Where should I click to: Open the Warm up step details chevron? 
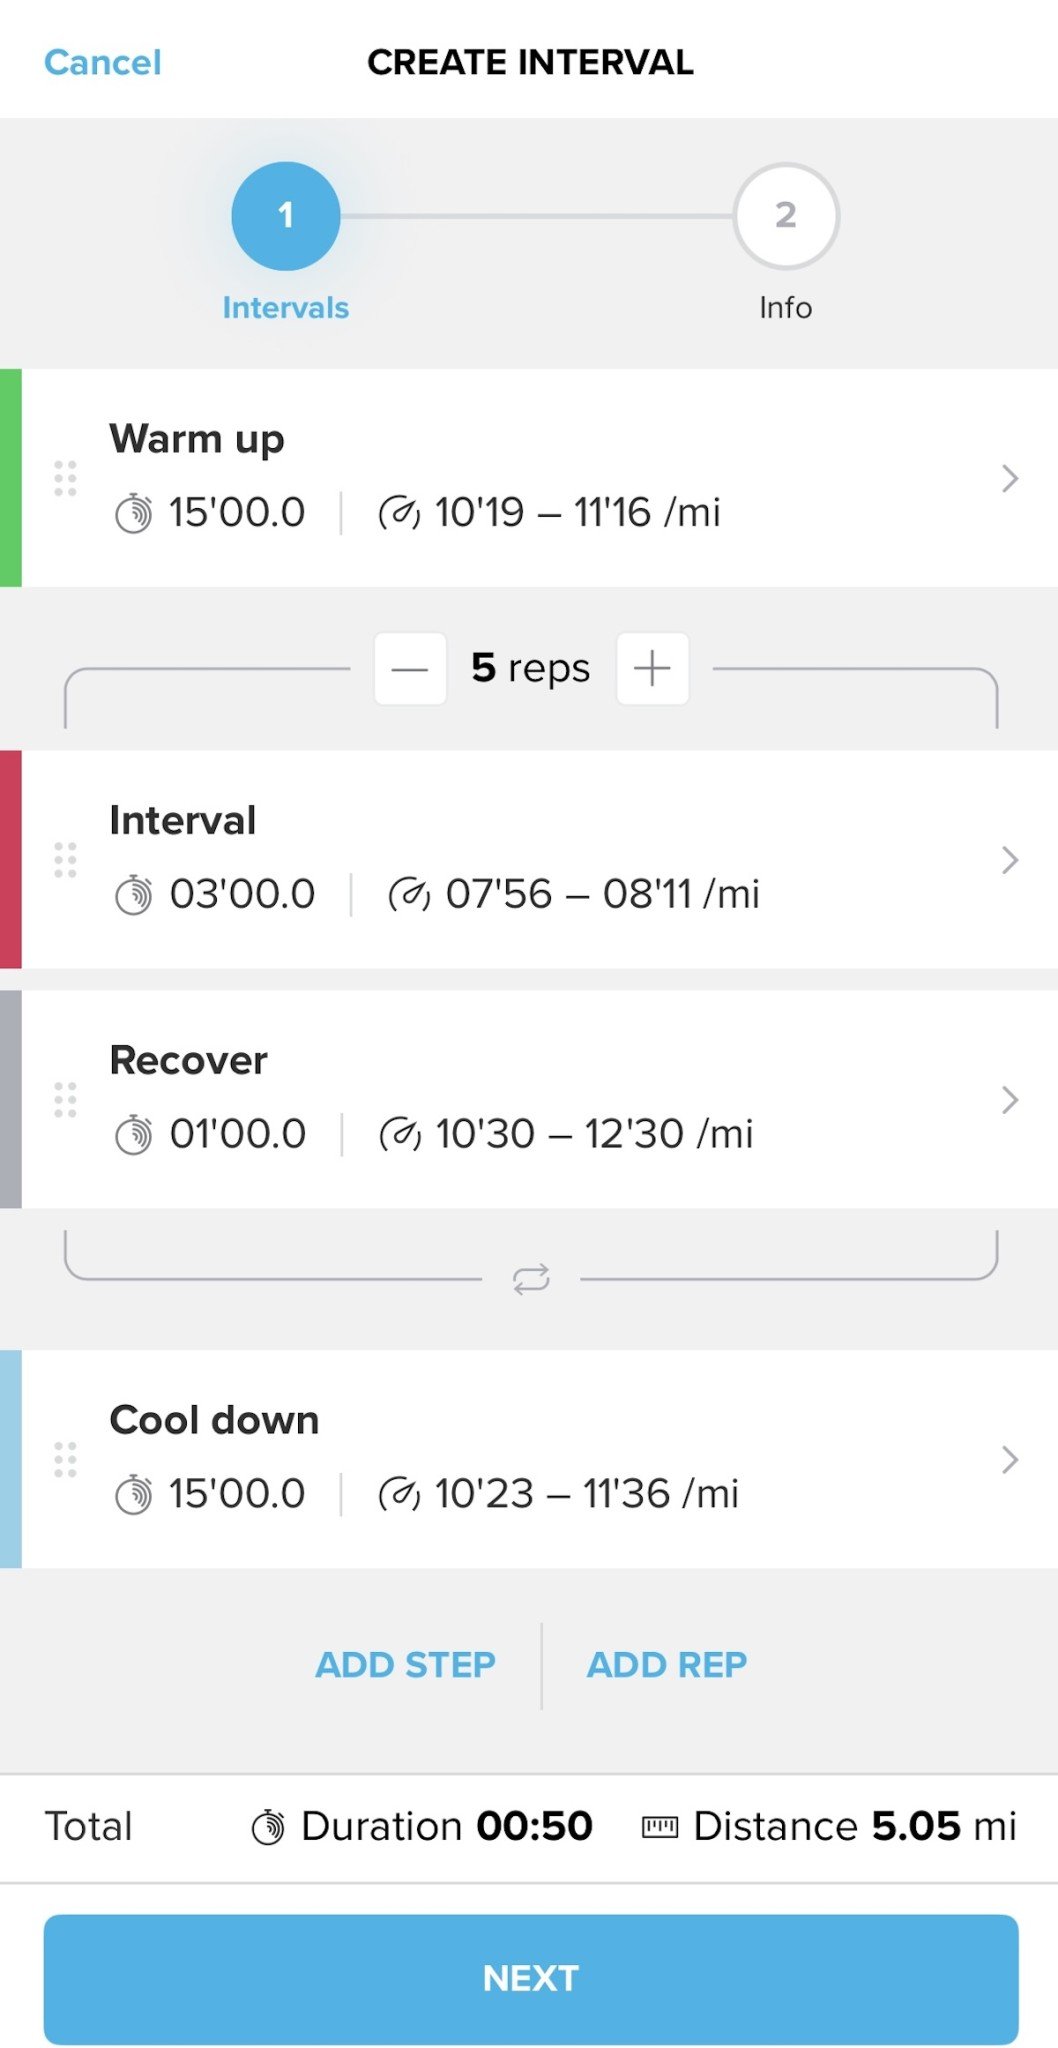1009,479
